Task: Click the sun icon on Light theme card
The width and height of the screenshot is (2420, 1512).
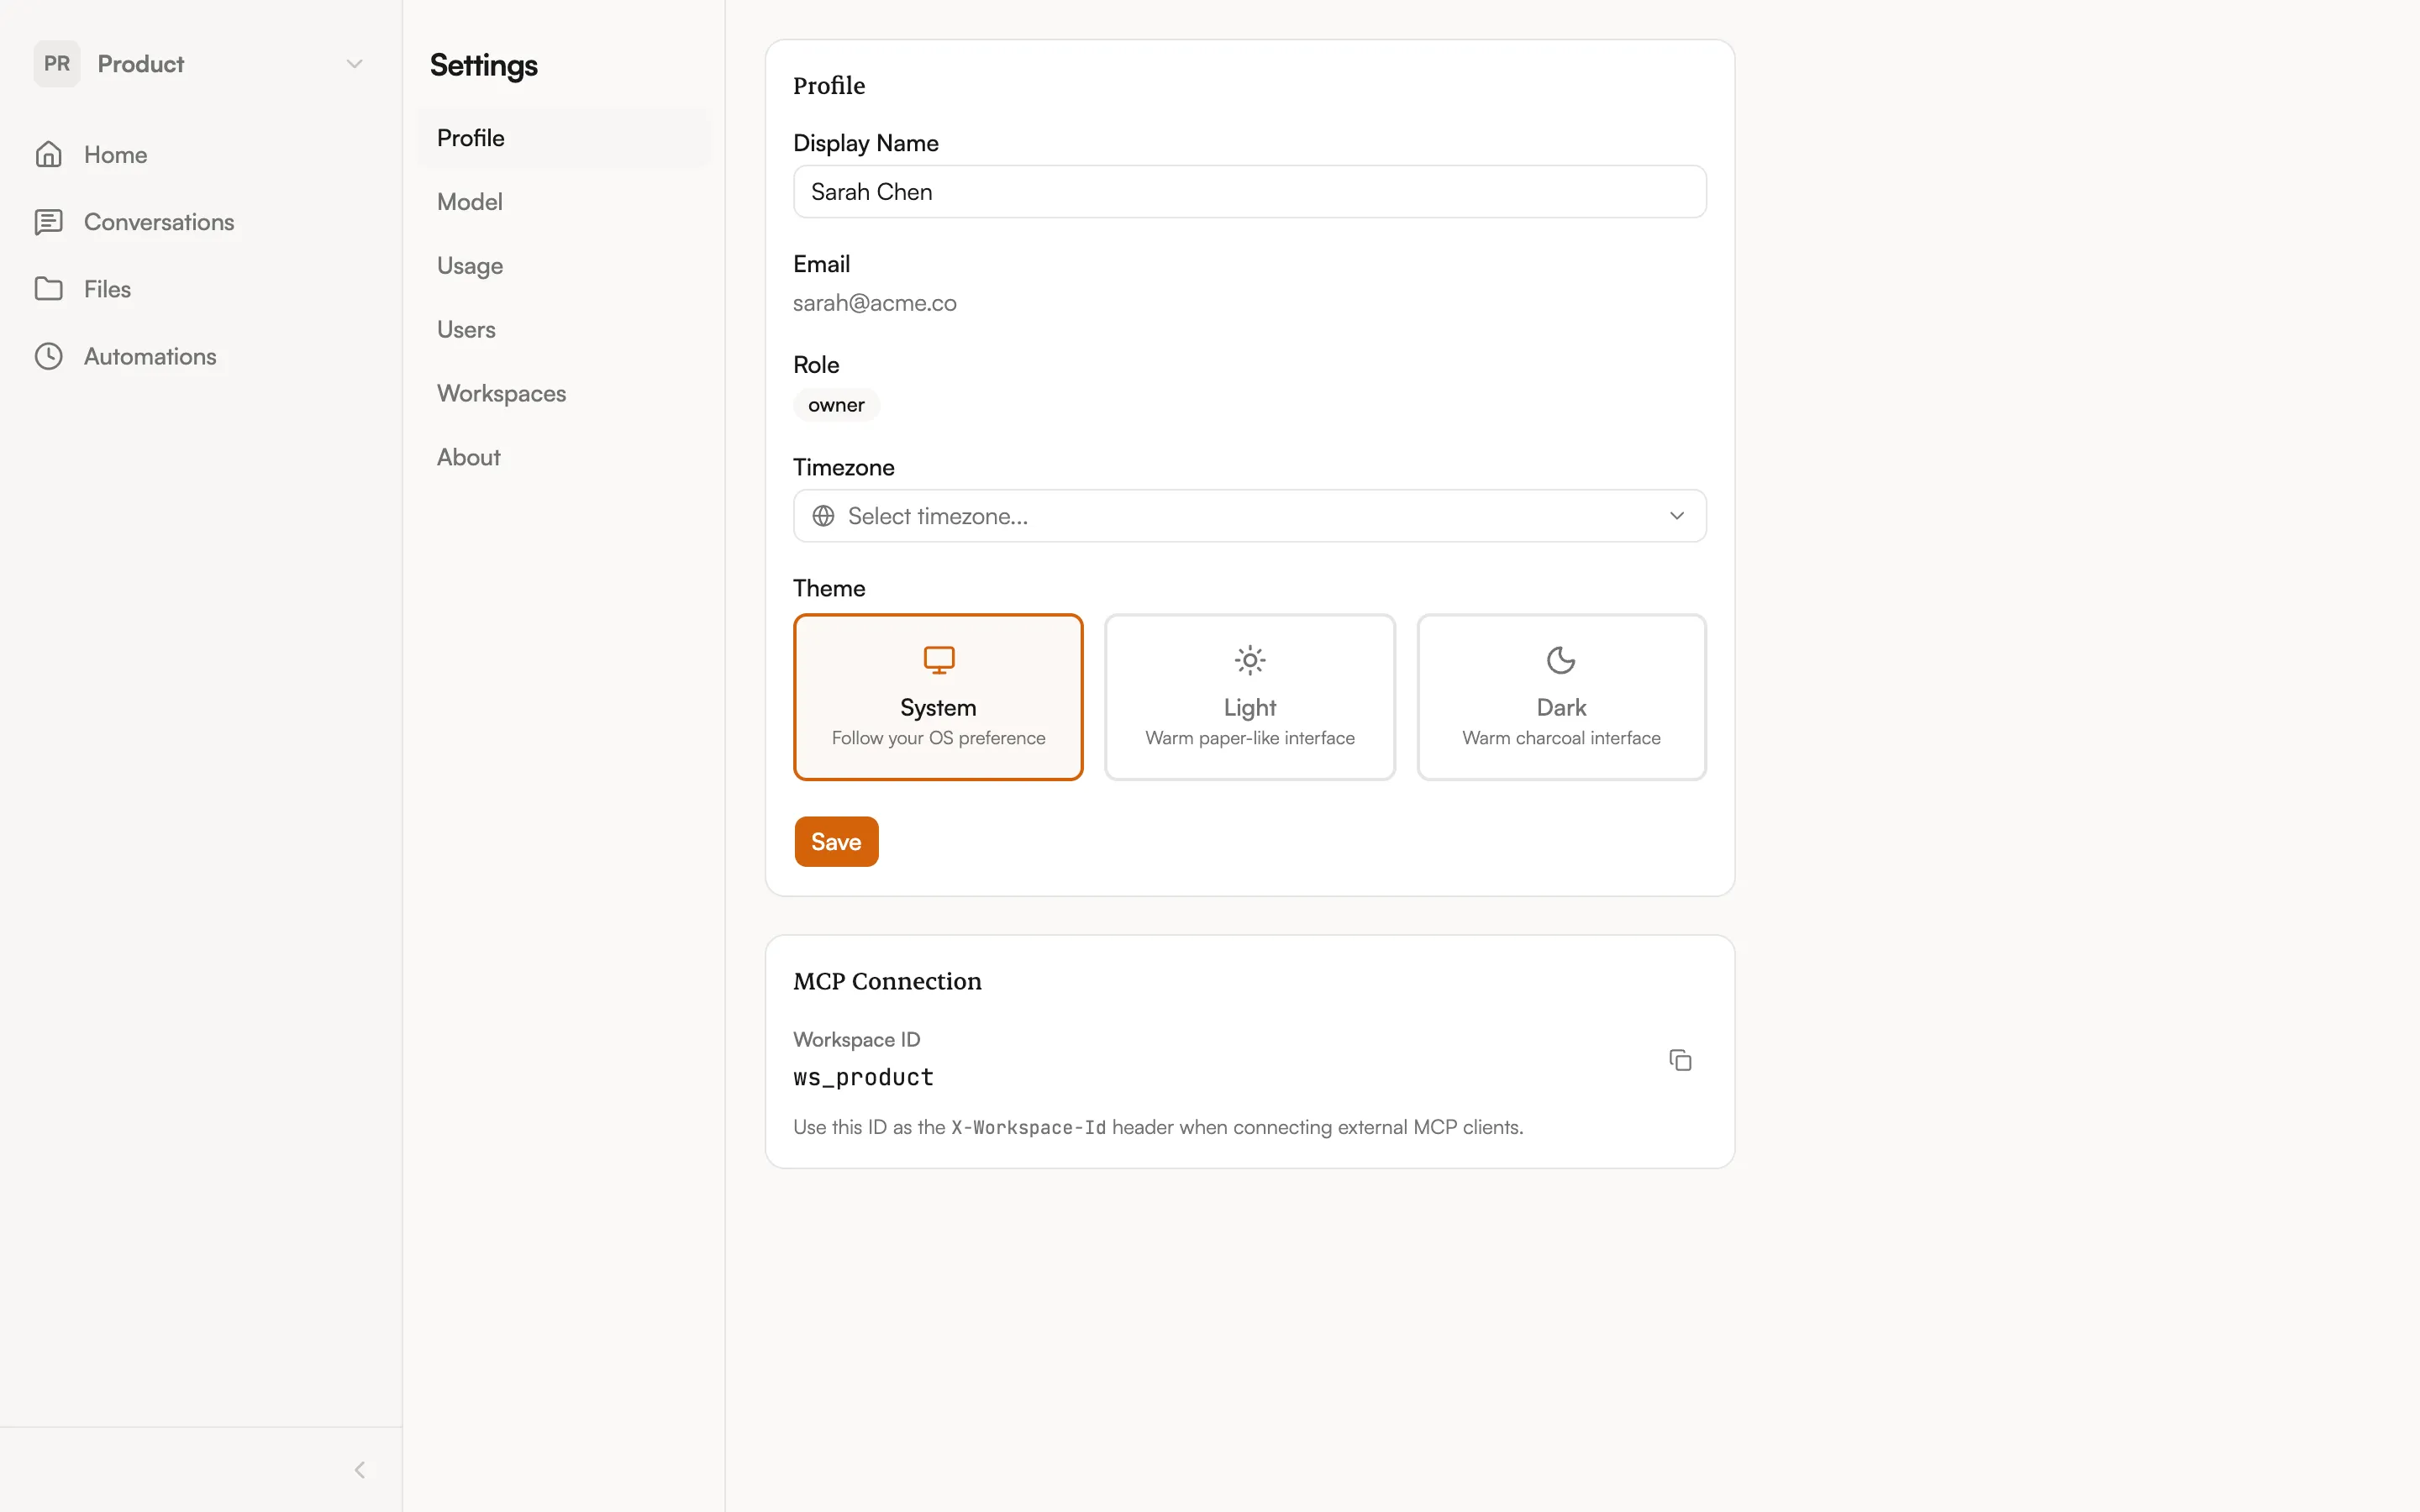Action: pyautogui.click(x=1249, y=659)
